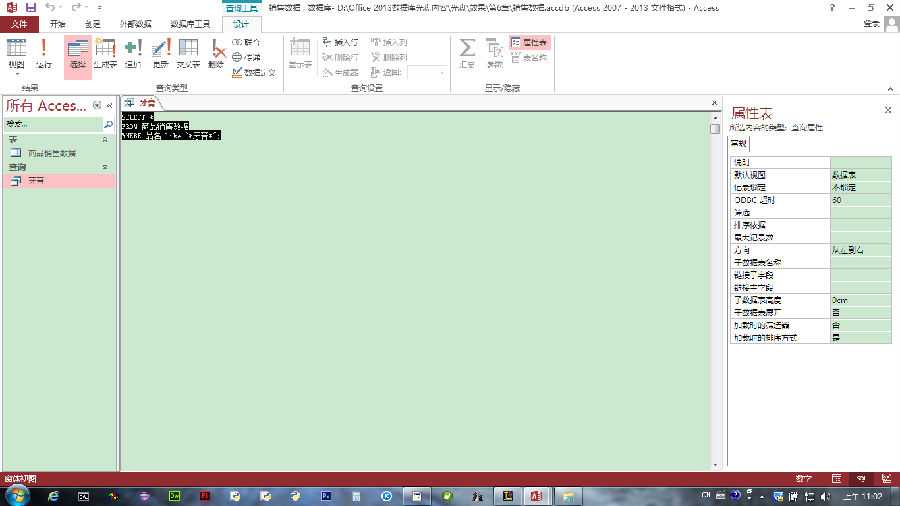The height and width of the screenshot is (506, 900).
Task: Switch to Database Tools ribbon tab
Action: click(x=190, y=24)
